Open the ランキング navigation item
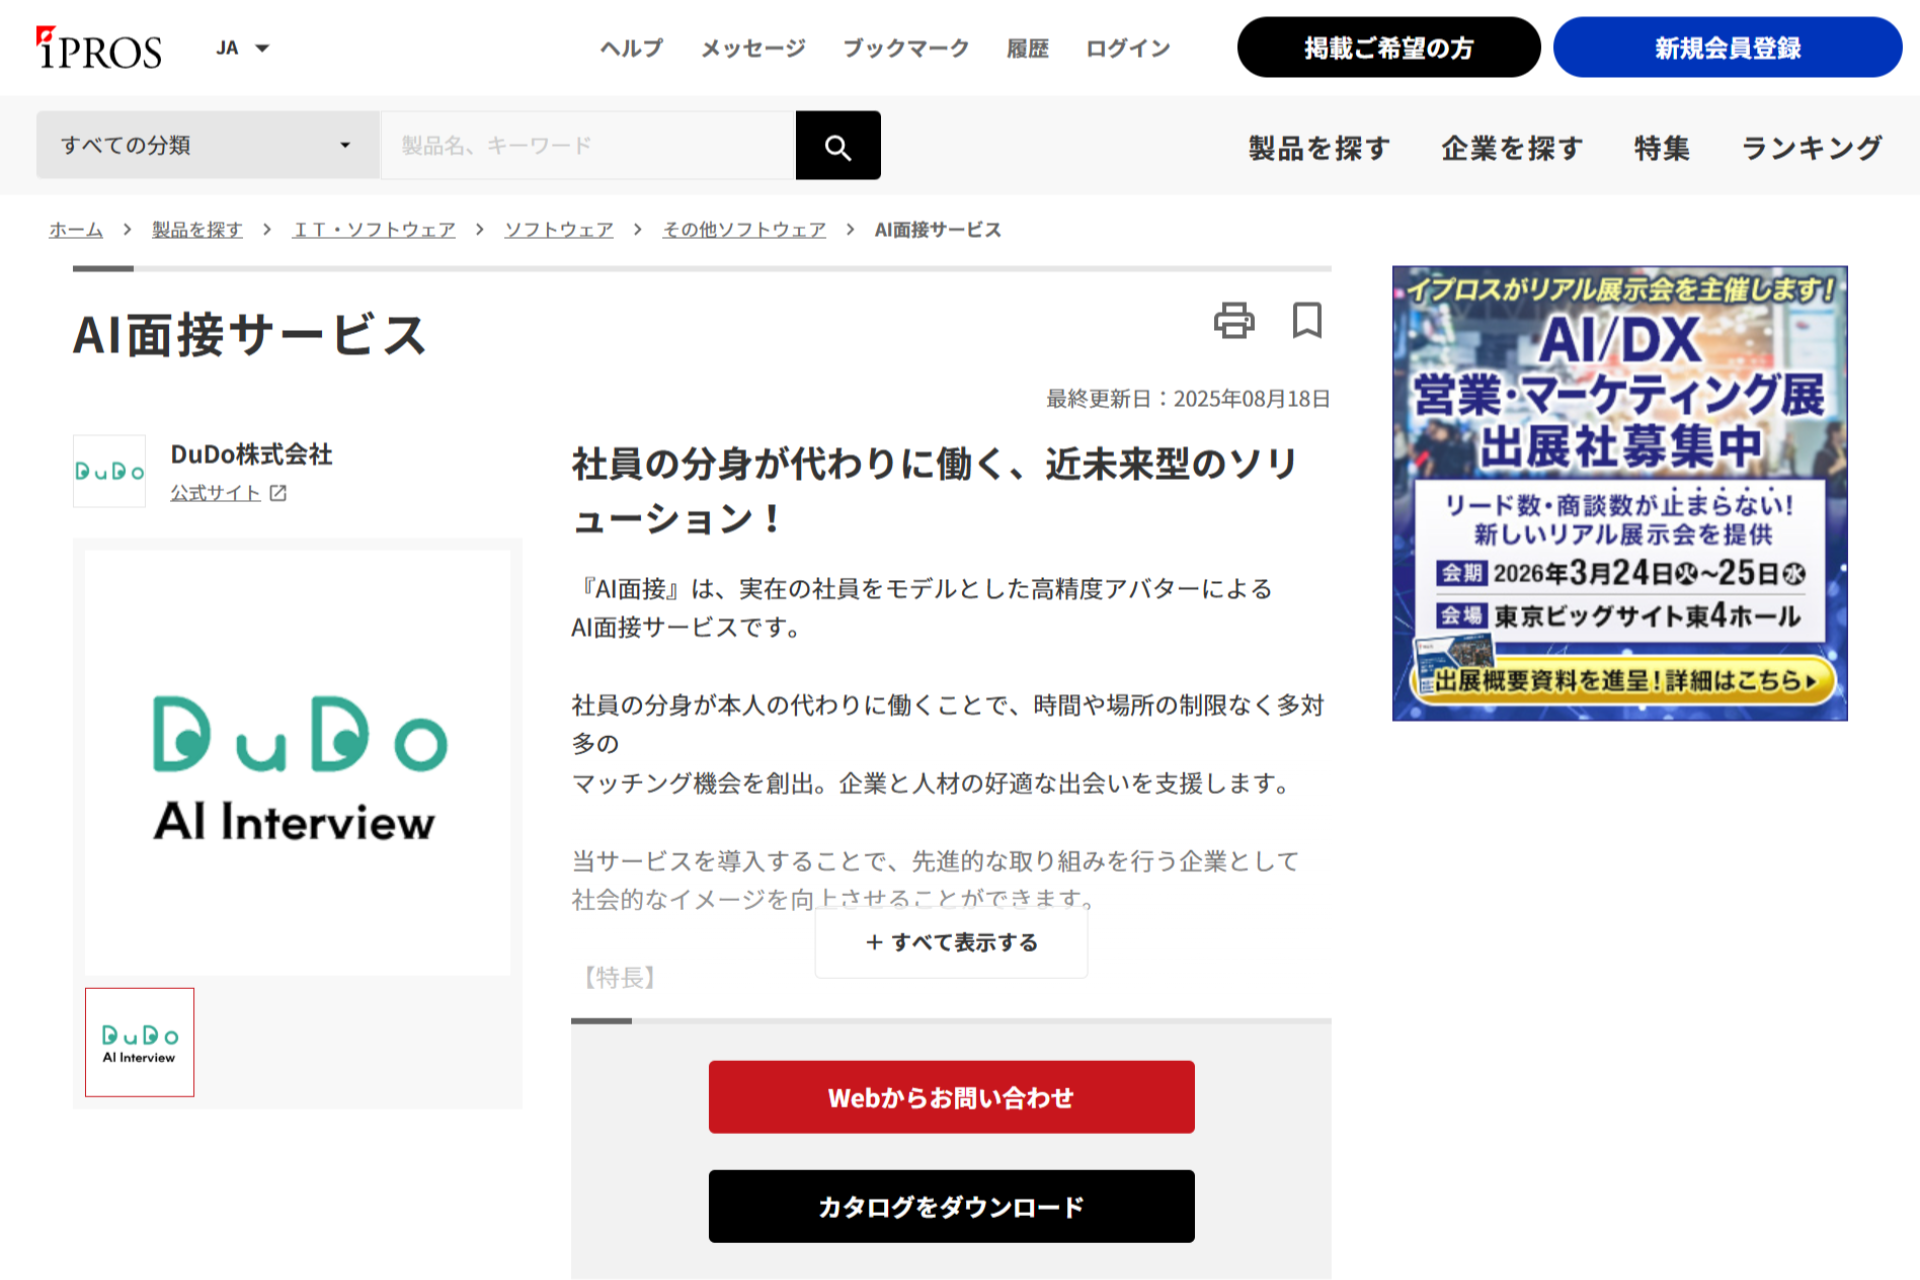Viewport: 1920px width, 1280px height. 1812,148
